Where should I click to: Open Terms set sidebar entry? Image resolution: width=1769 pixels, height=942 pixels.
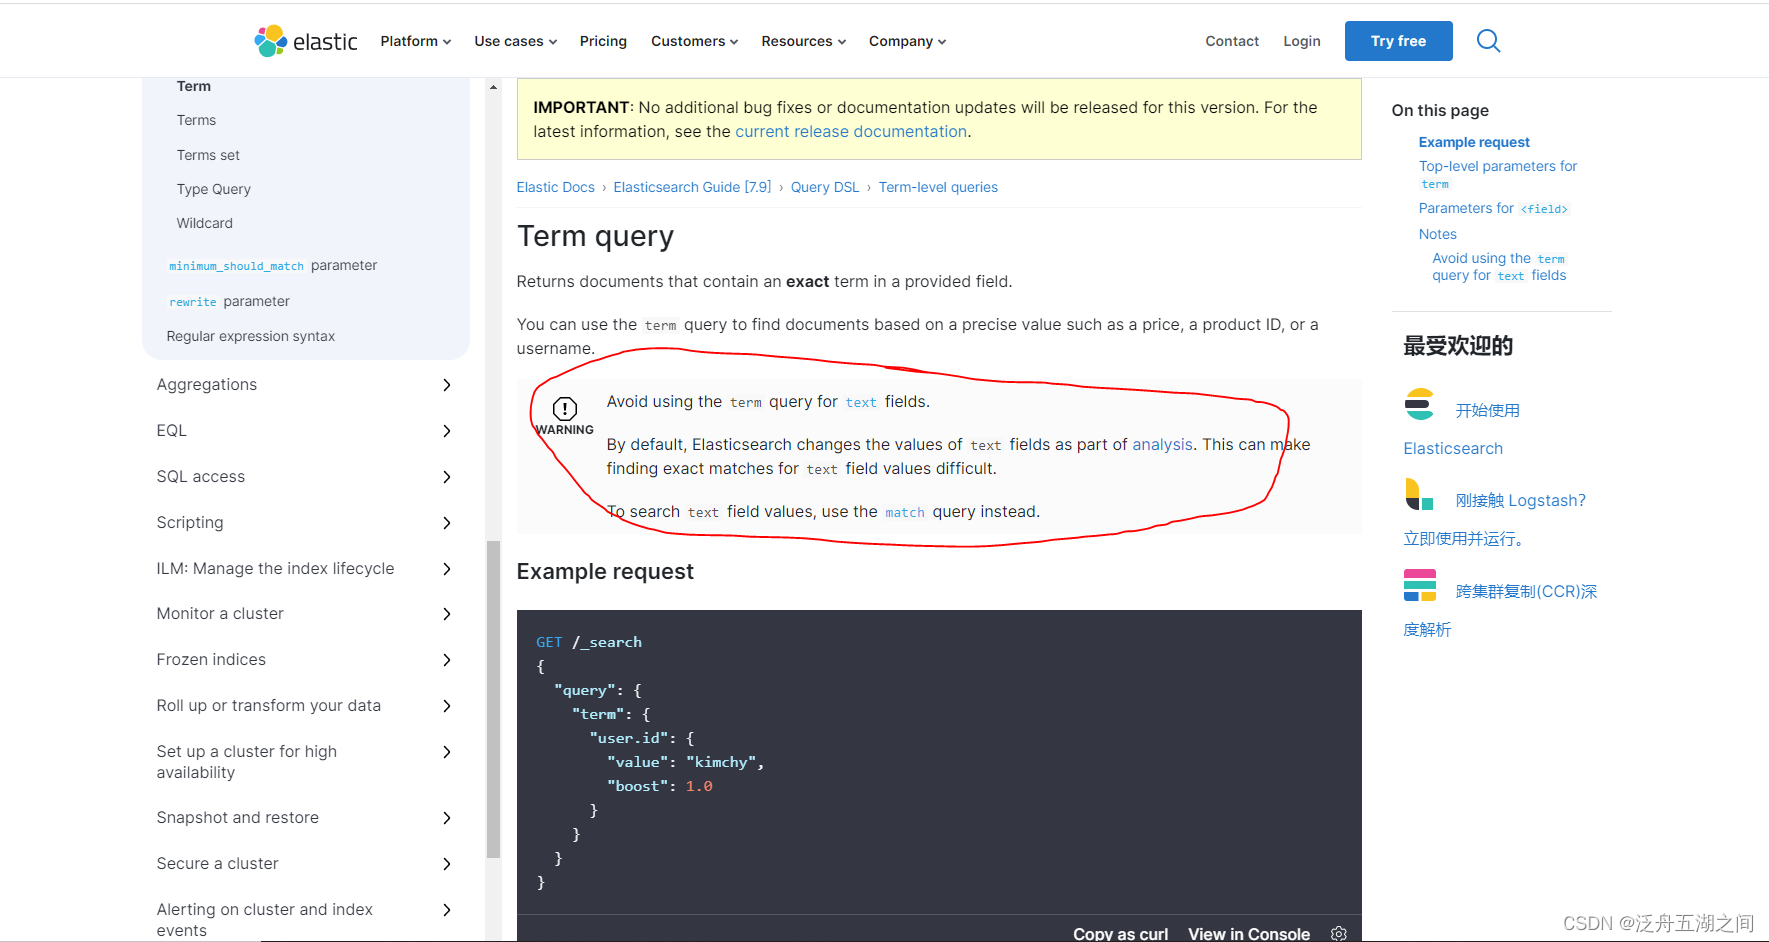(x=208, y=155)
